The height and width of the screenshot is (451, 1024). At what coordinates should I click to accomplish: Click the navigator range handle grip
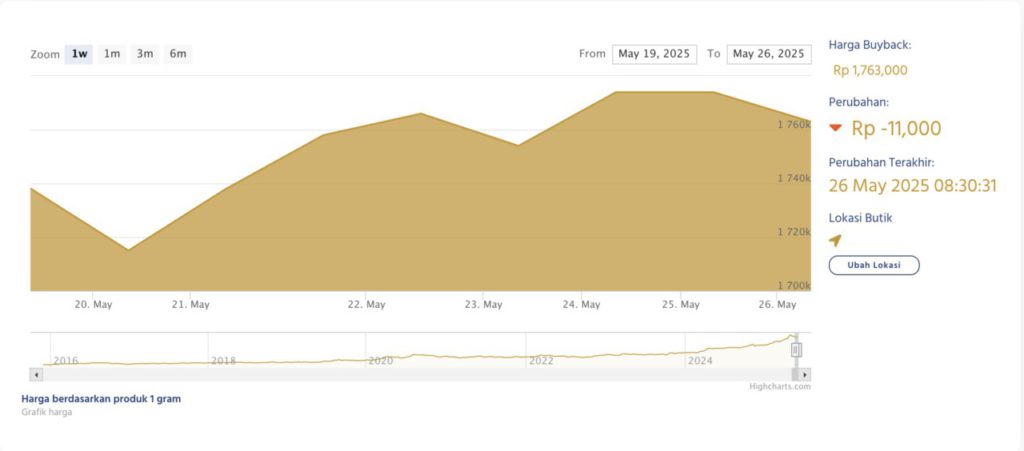[x=797, y=350]
